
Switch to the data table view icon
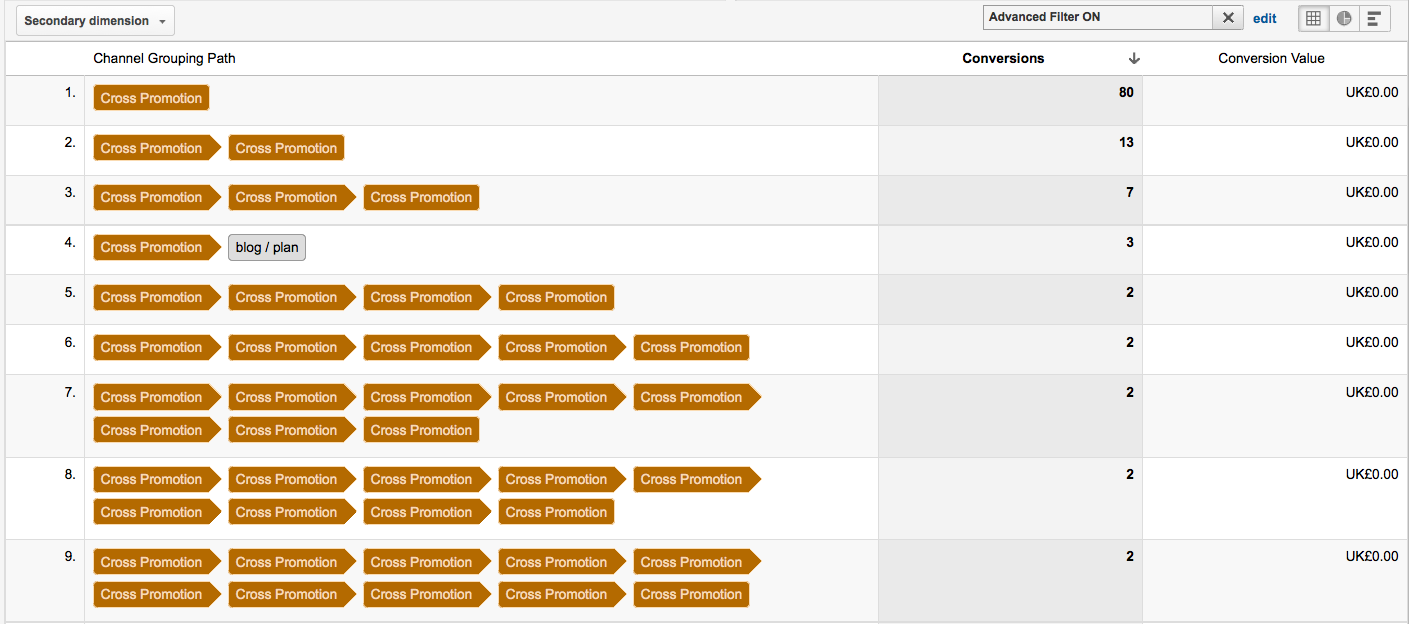pos(1314,18)
